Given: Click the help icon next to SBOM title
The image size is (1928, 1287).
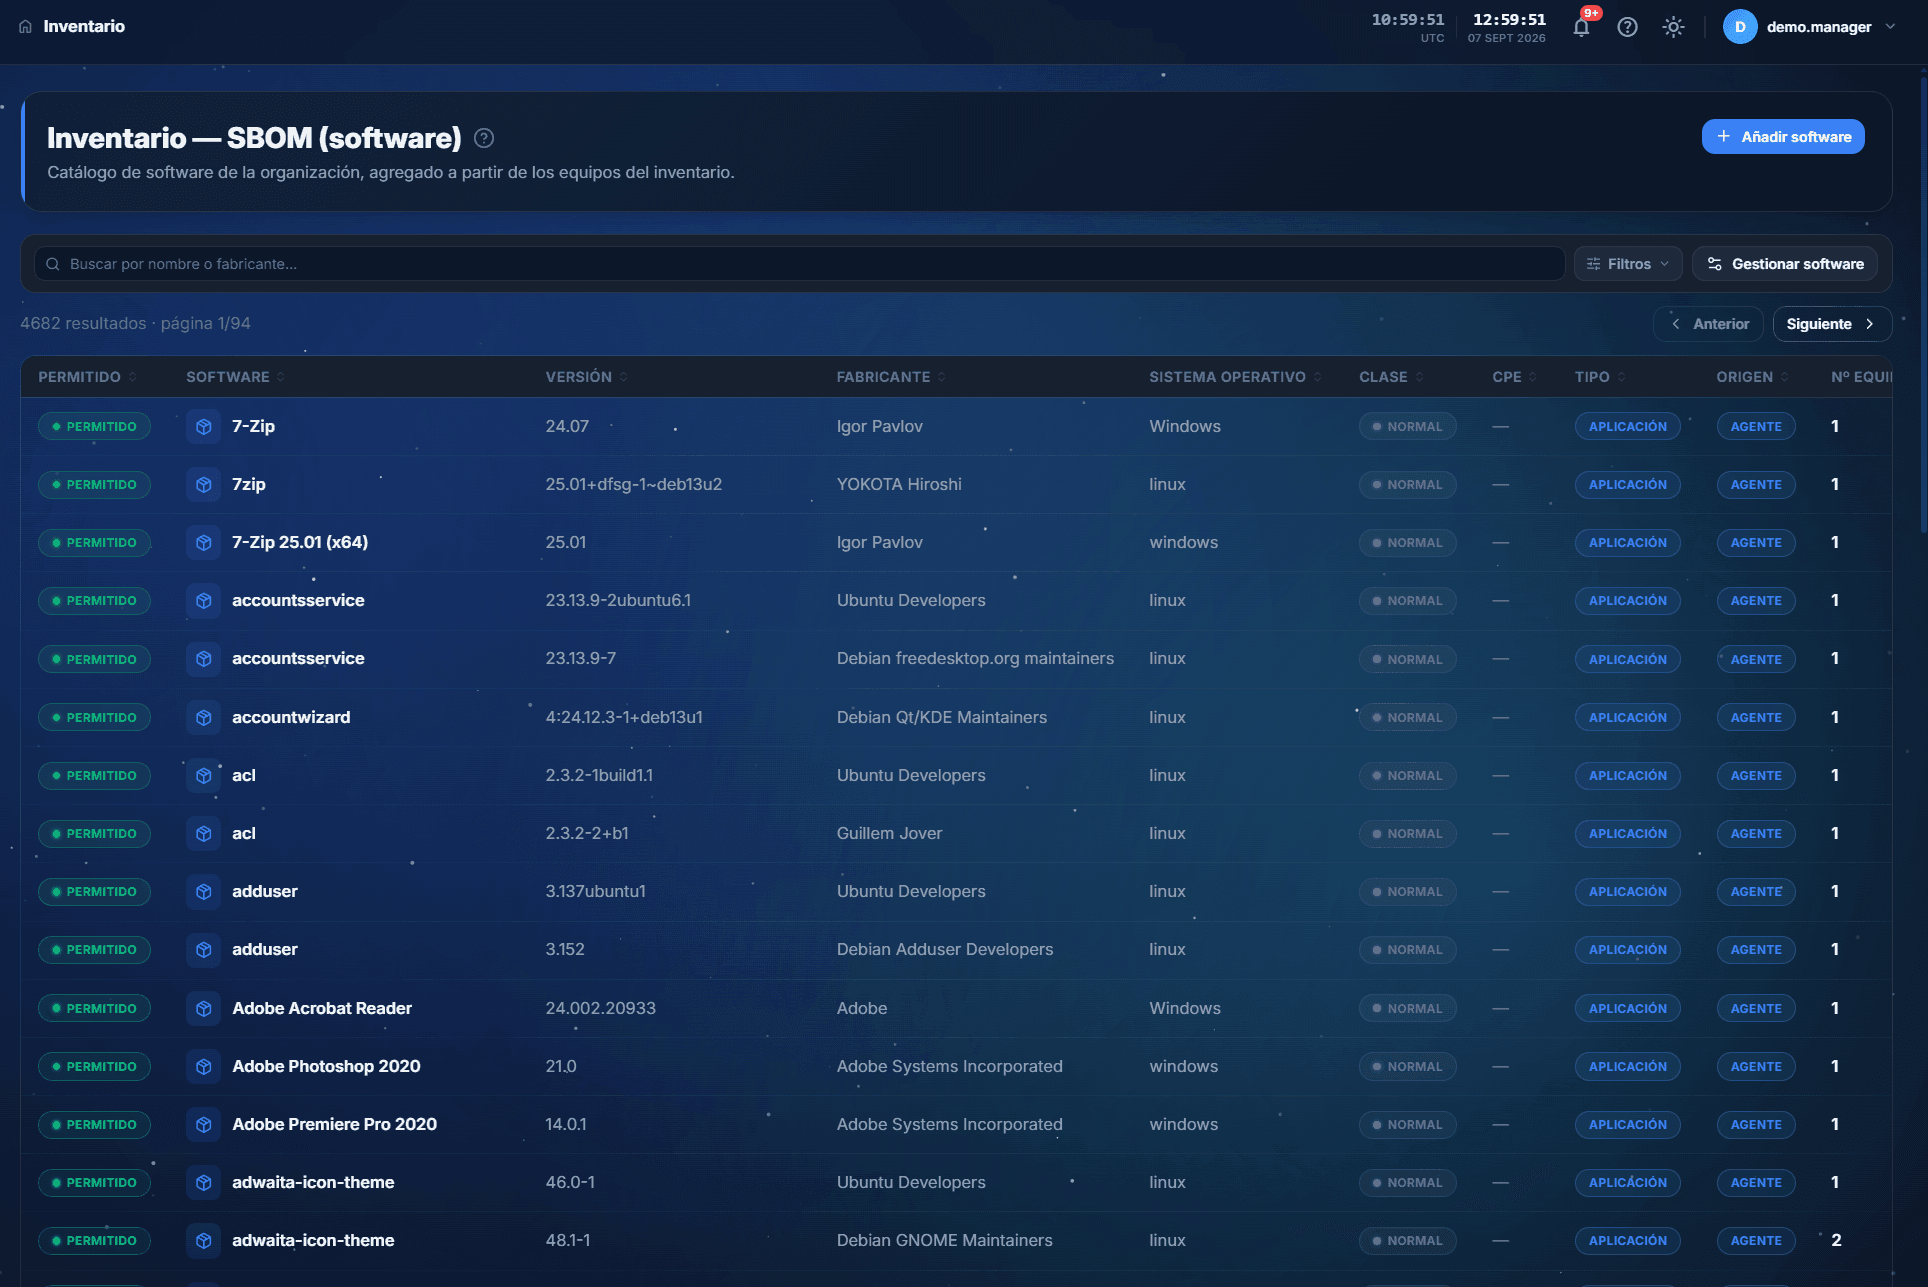Looking at the screenshot, I should [x=484, y=138].
